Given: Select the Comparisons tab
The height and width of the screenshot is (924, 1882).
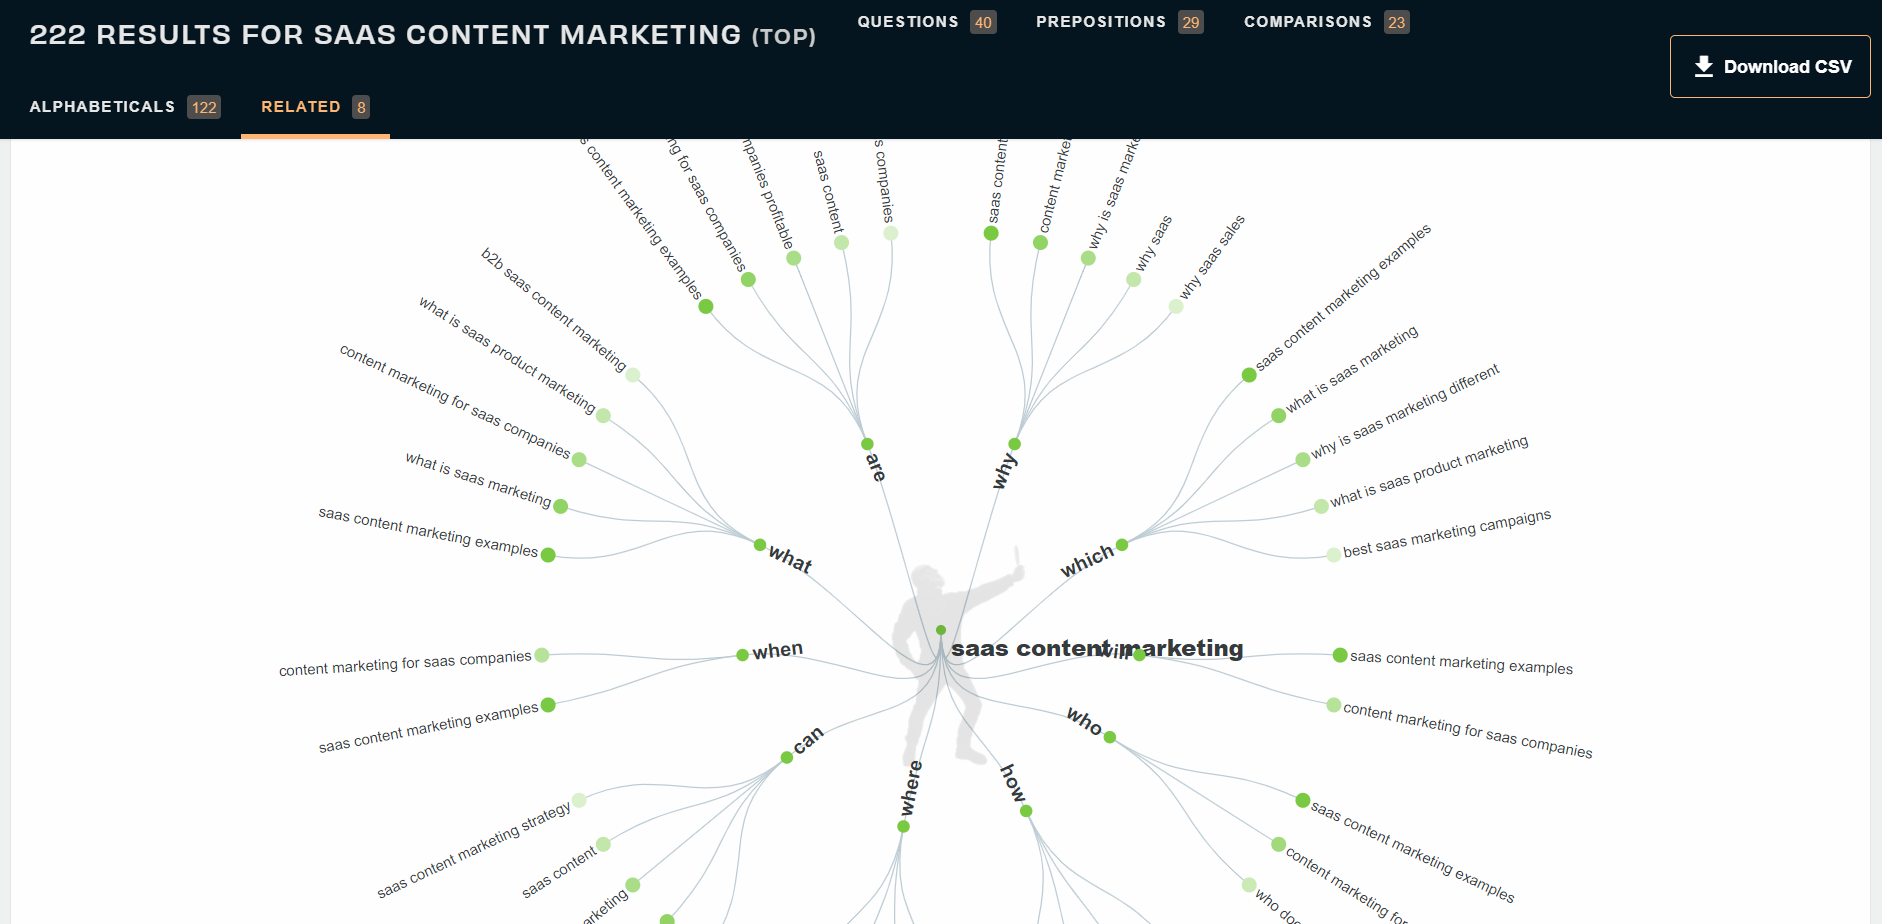Looking at the screenshot, I should pos(1325,22).
